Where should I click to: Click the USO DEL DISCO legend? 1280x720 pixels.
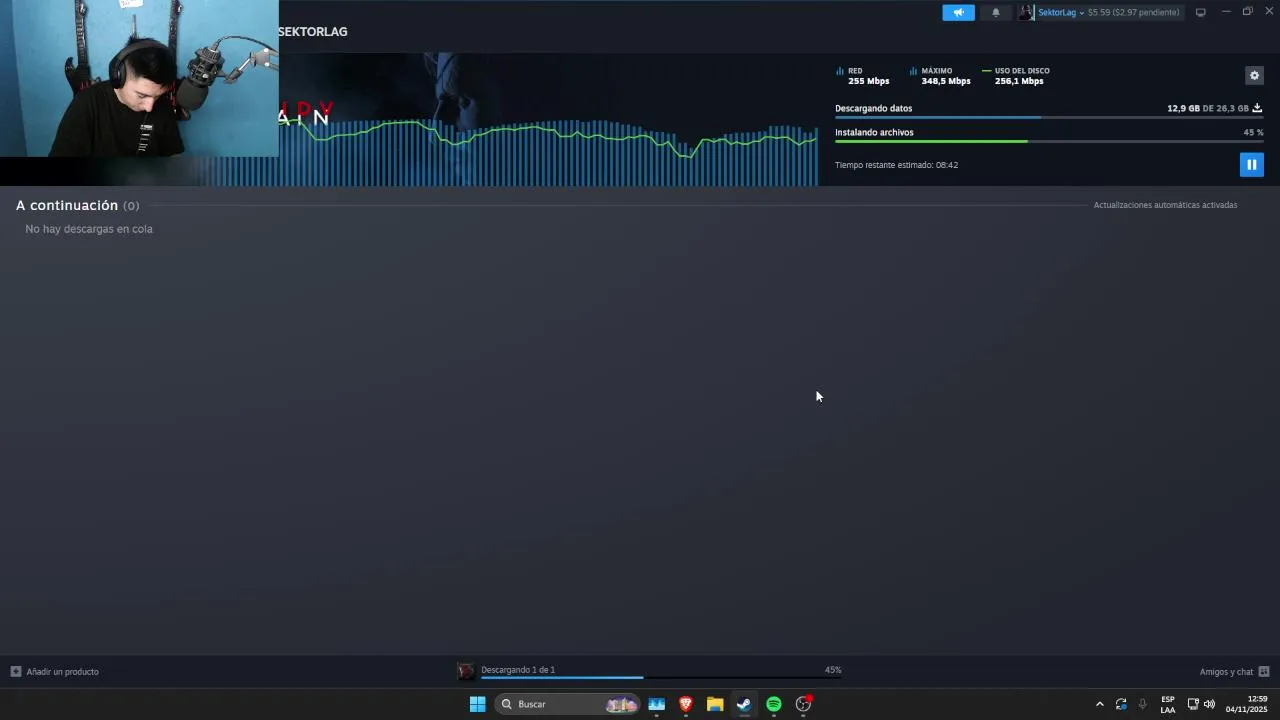coord(1015,76)
